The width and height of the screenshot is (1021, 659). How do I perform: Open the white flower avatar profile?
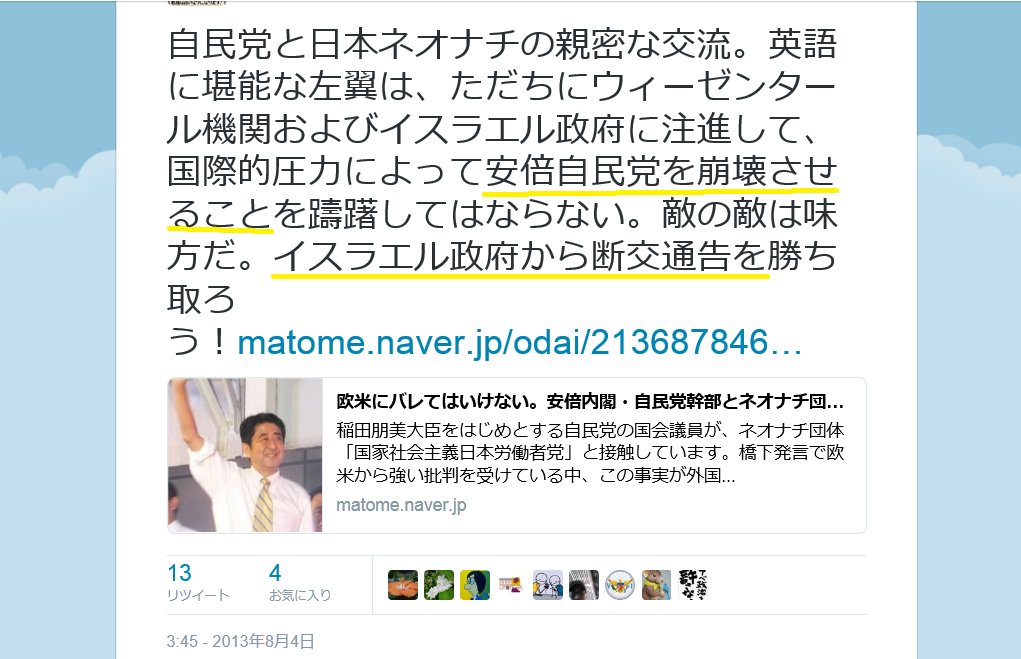(439, 585)
